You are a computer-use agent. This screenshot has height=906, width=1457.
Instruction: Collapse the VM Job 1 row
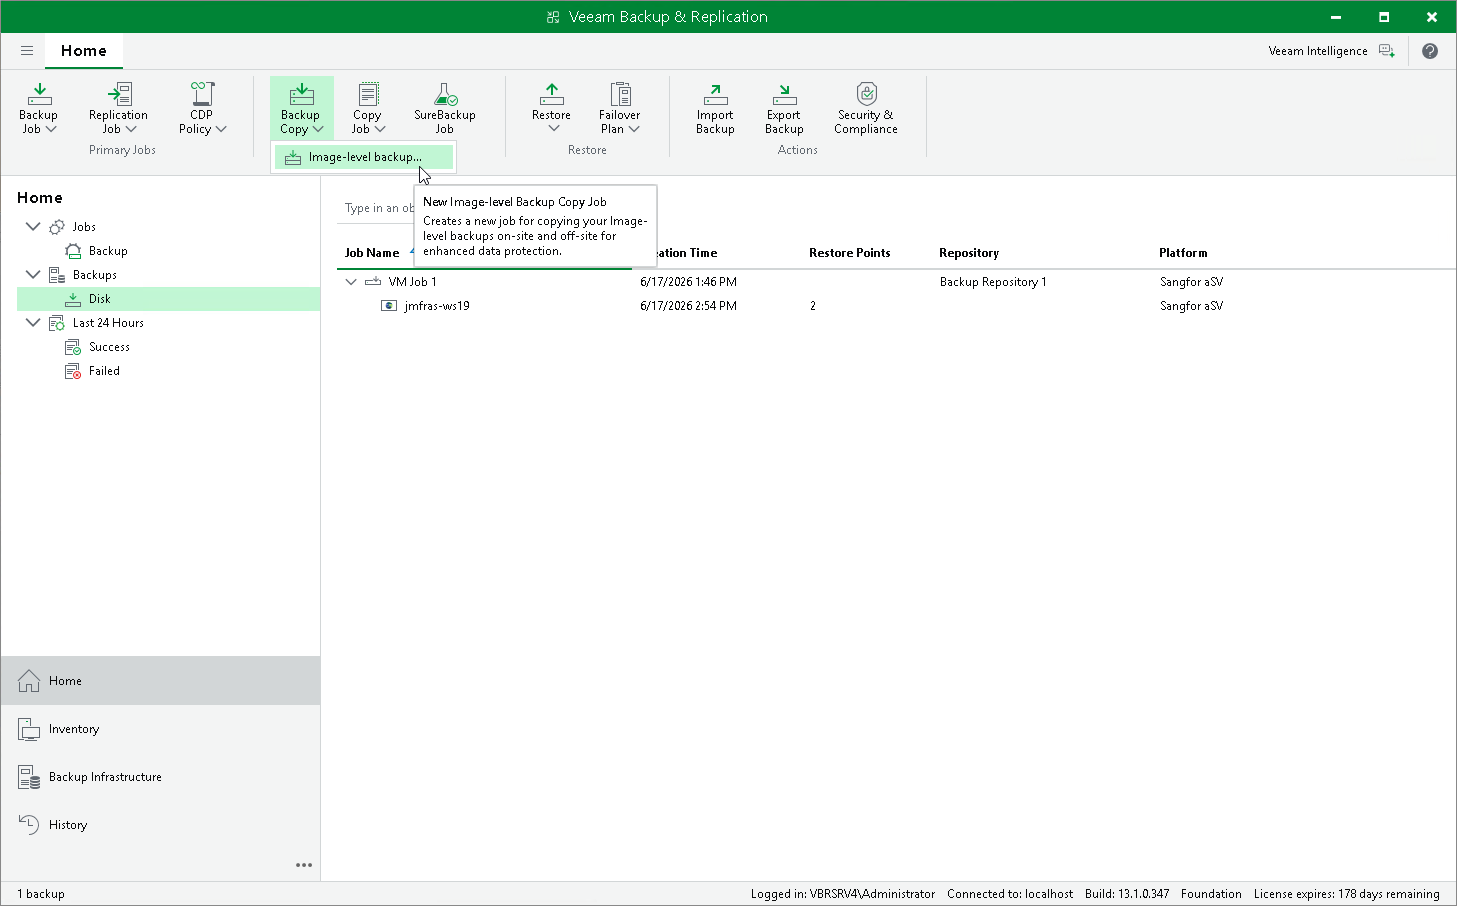click(x=351, y=282)
